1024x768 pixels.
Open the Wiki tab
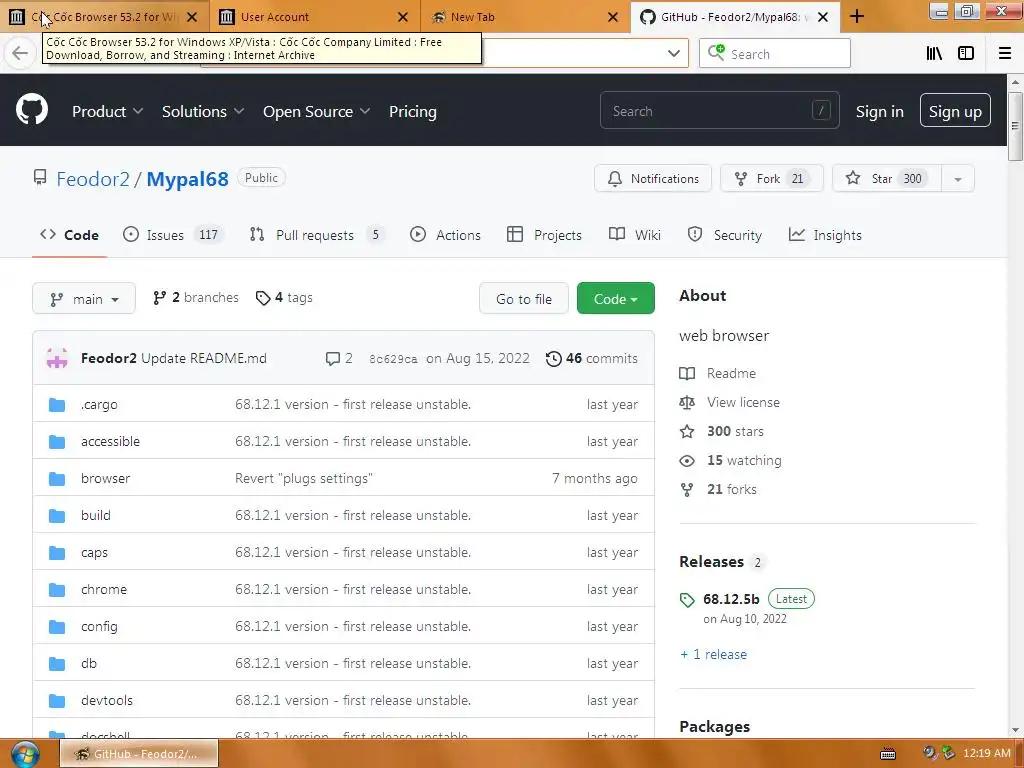click(x=635, y=235)
